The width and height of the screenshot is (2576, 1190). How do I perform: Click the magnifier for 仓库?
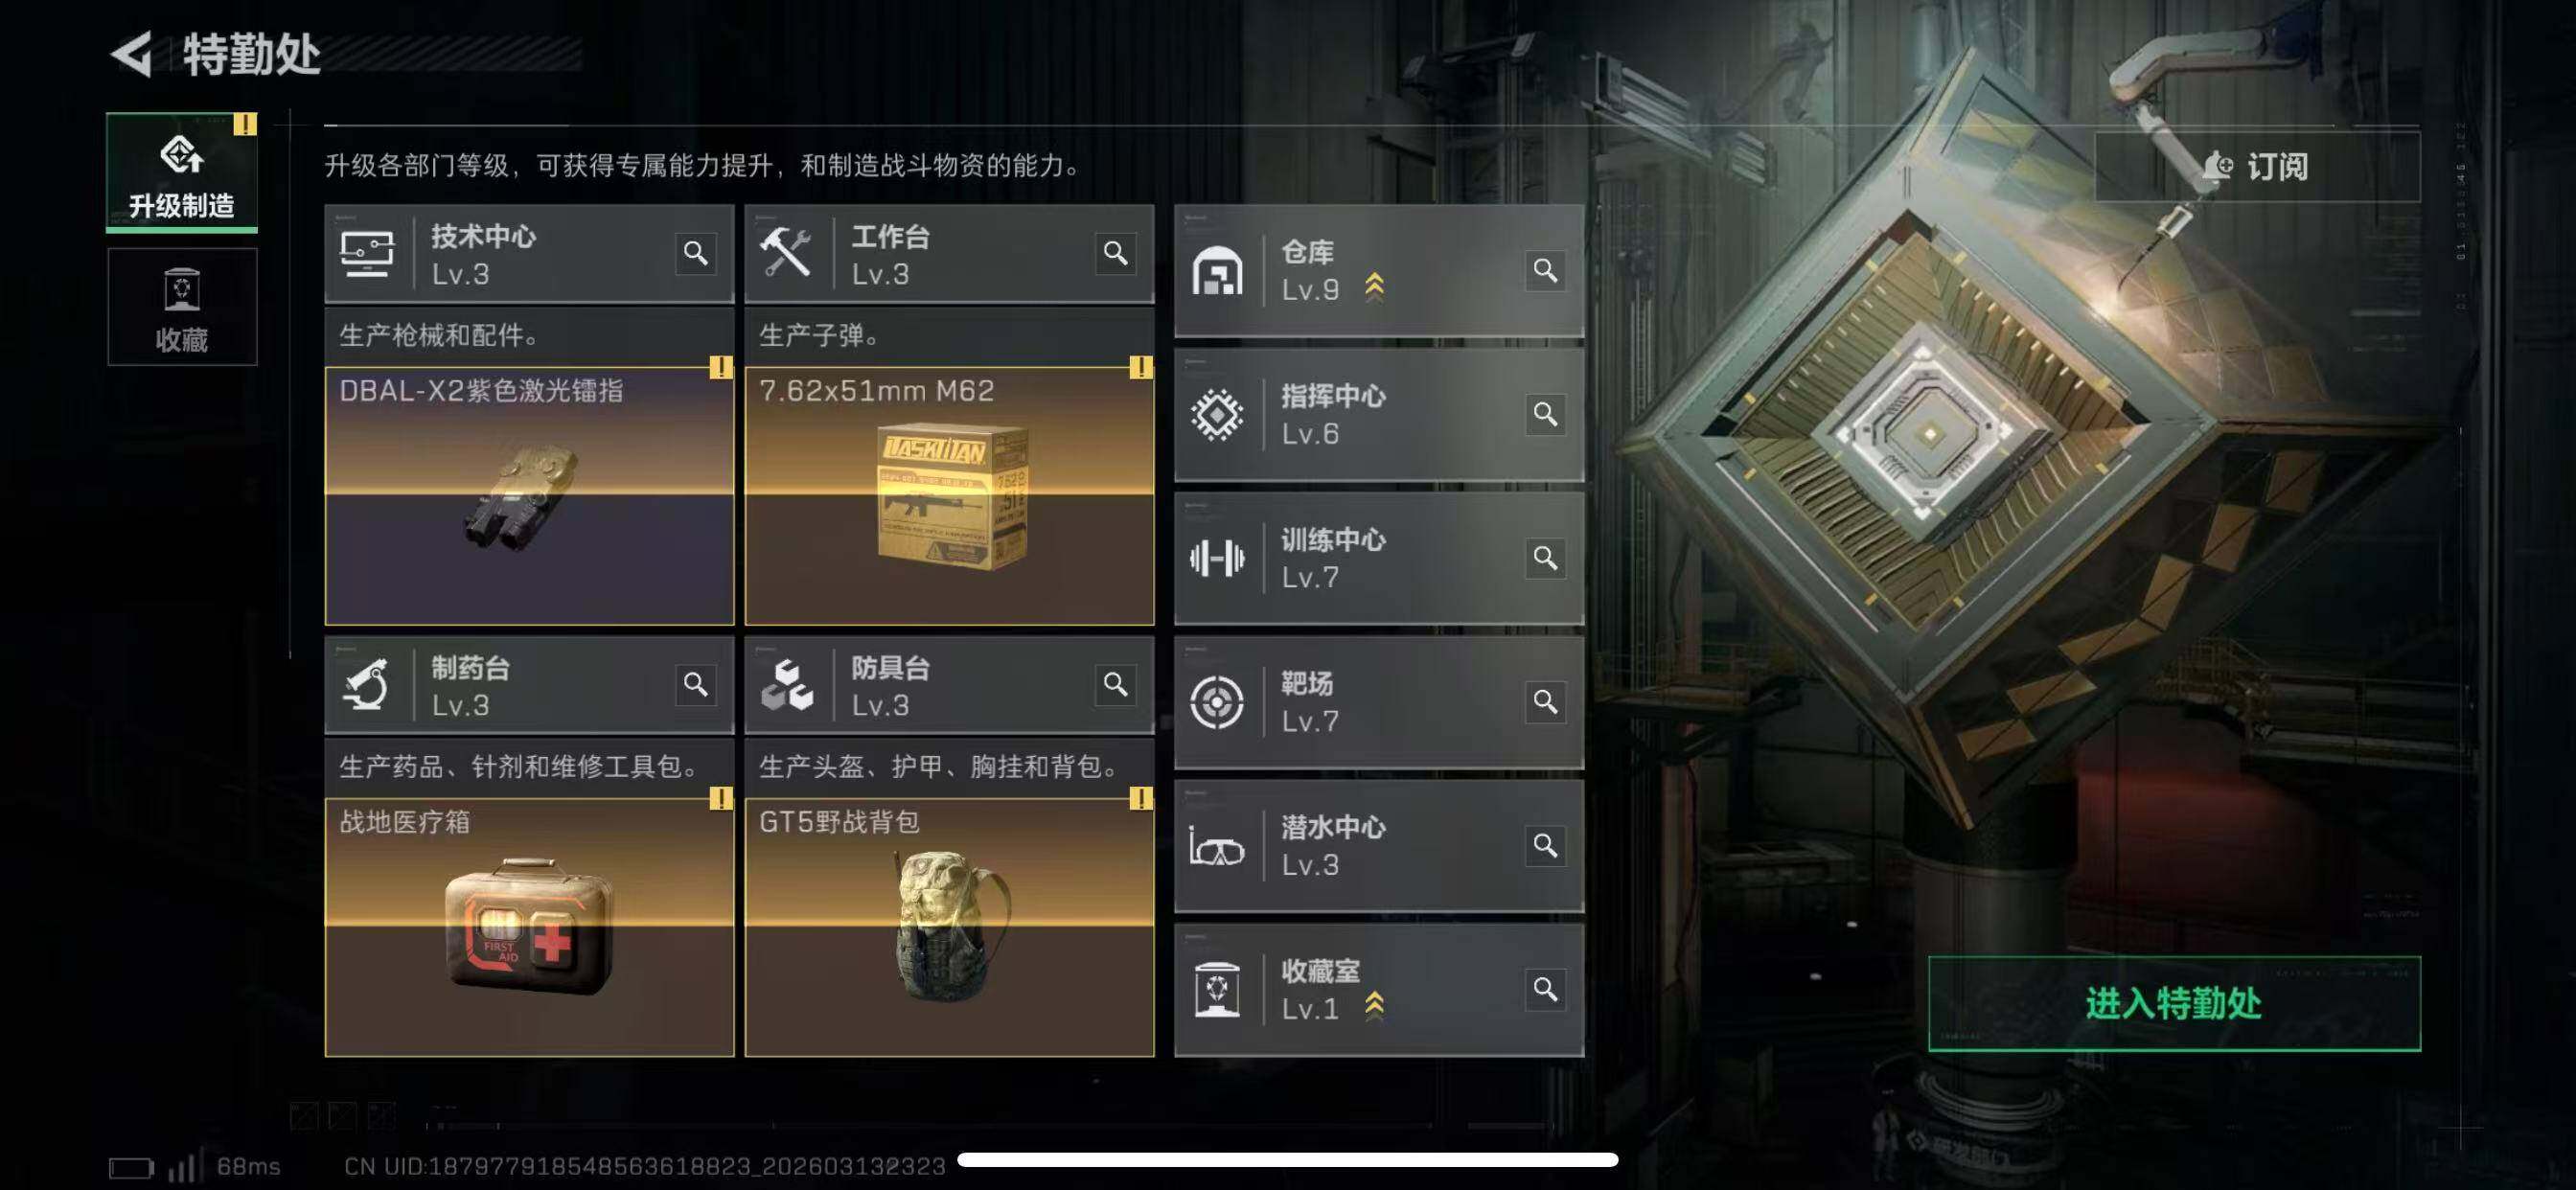(1545, 270)
